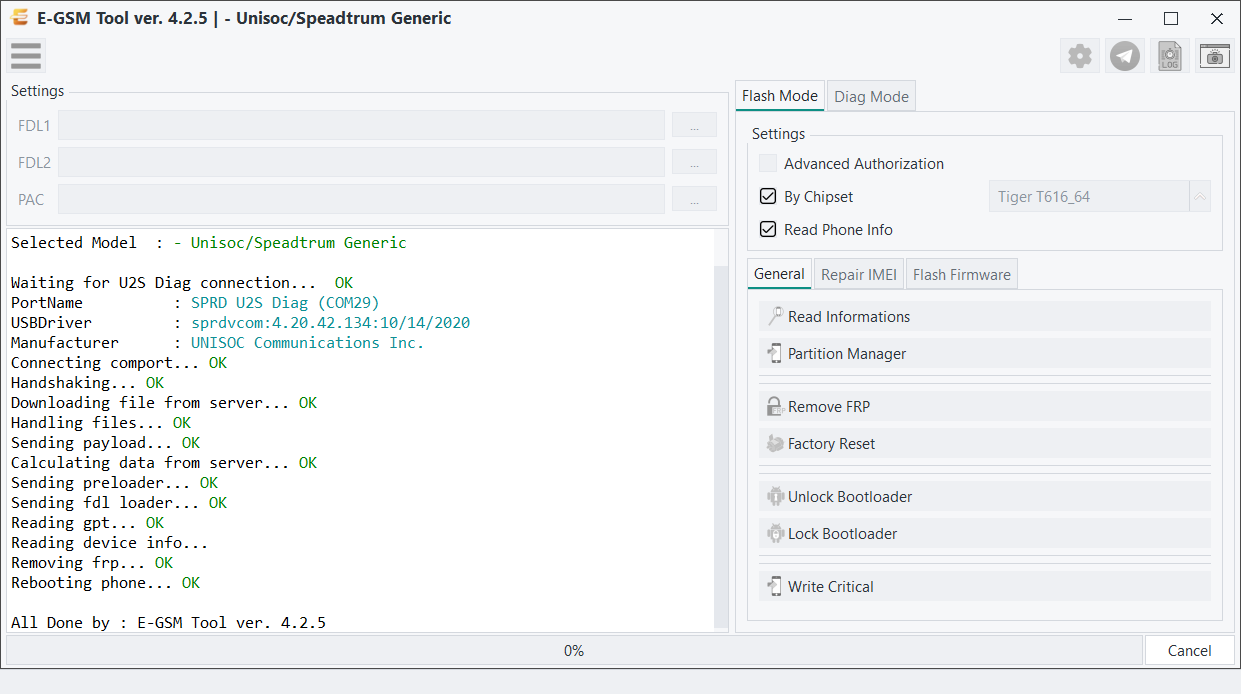Click the 'UNISOC Communications Inc.' manufacturer text
The width and height of the screenshot is (1241, 694).
pos(308,343)
